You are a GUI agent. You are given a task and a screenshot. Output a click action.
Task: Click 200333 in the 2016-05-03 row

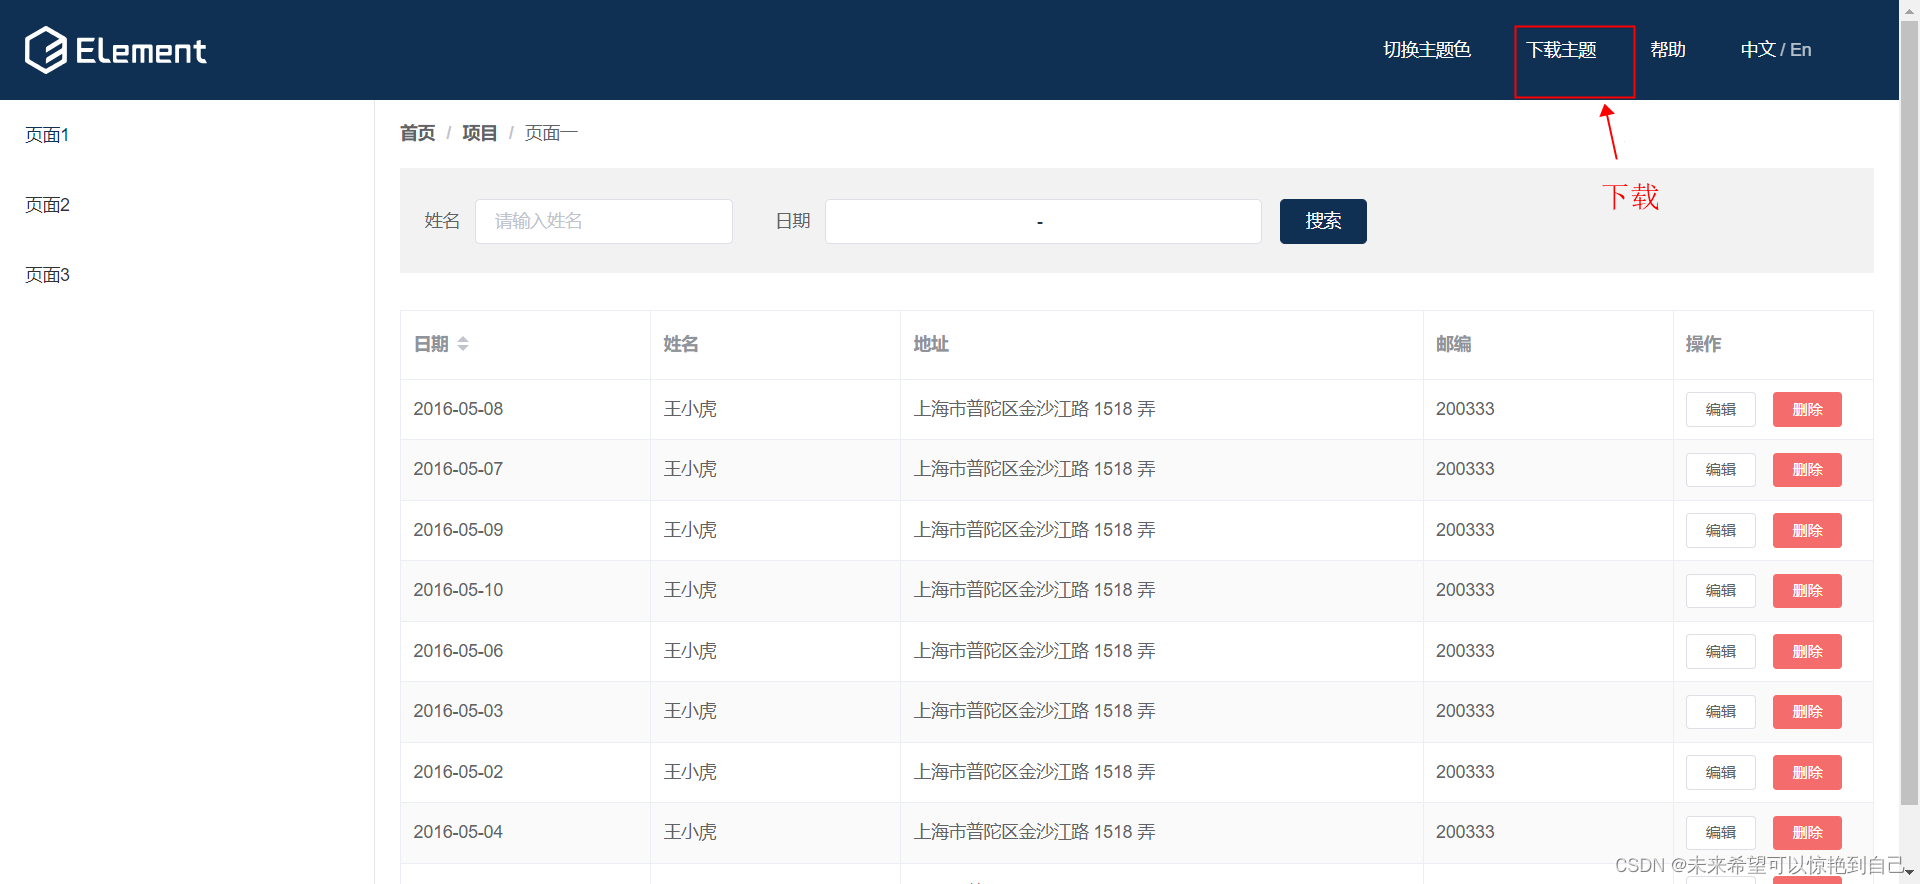tap(1465, 711)
